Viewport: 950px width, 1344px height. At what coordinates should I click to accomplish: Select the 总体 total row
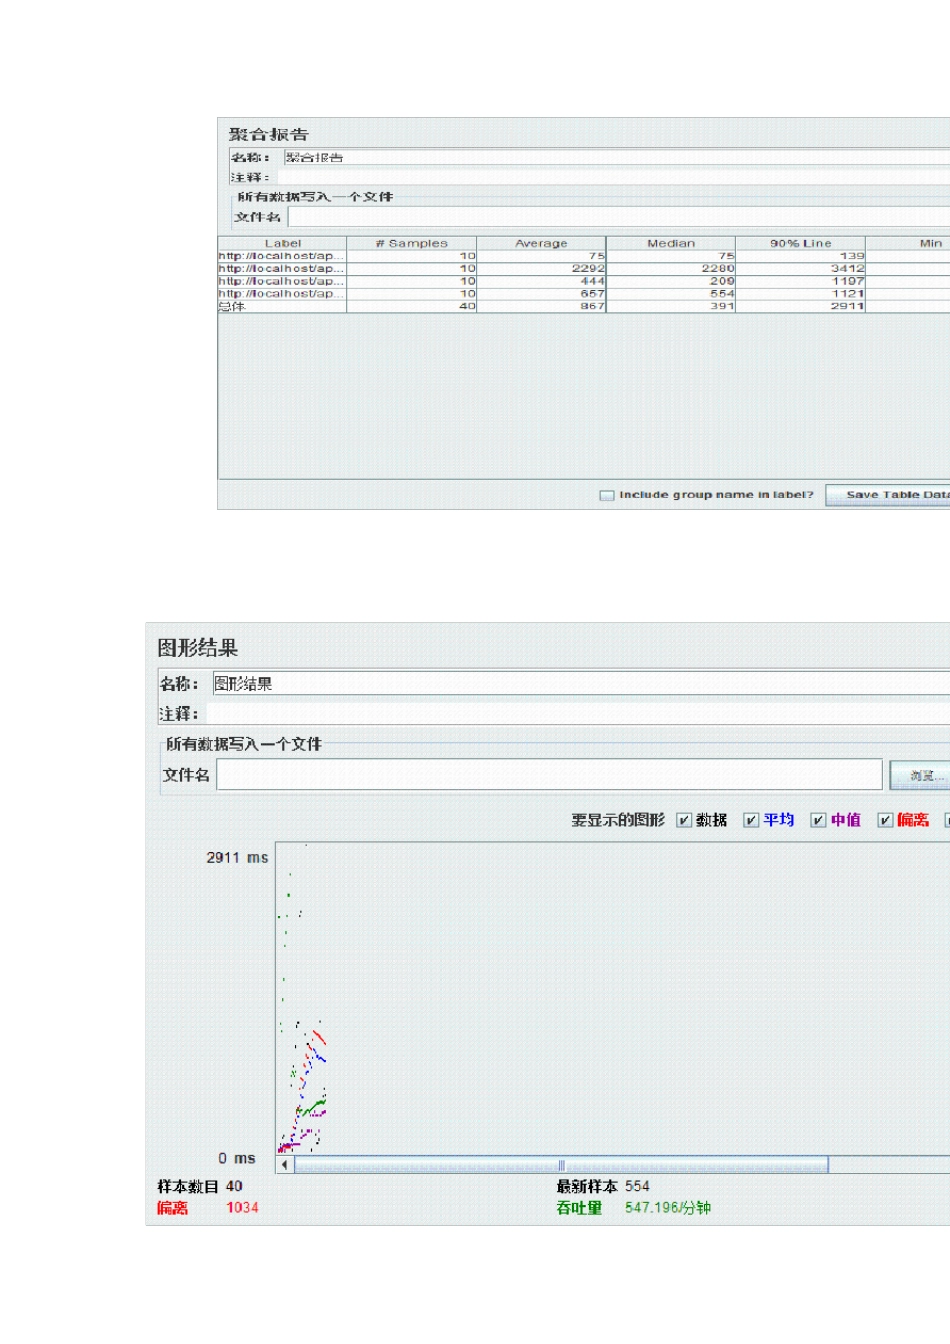pos(584,307)
